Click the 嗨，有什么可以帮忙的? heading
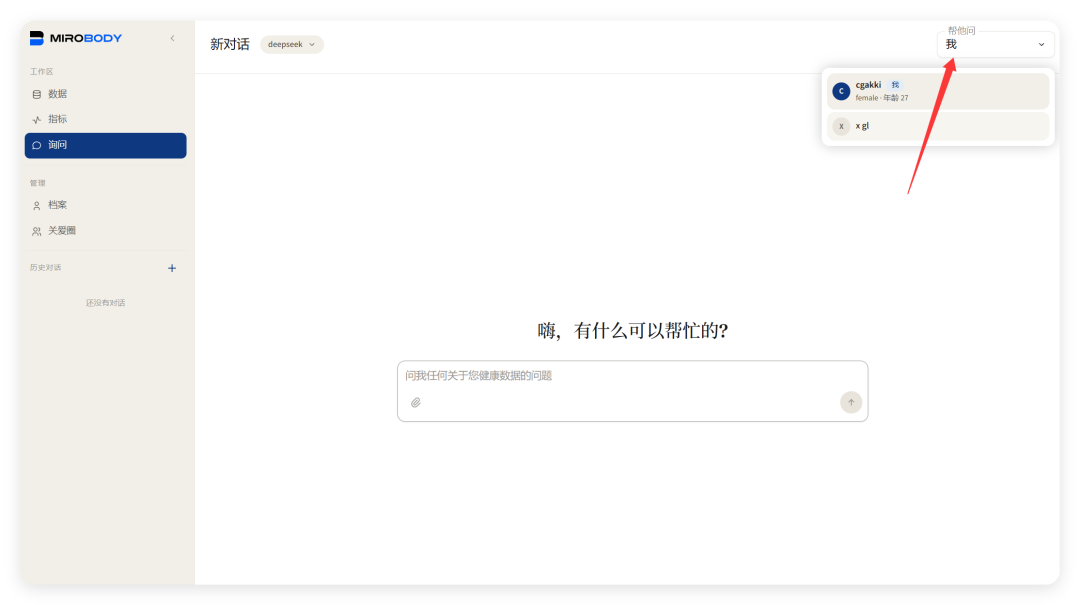This screenshot has width=1080, height=605. tap(632, 331)
